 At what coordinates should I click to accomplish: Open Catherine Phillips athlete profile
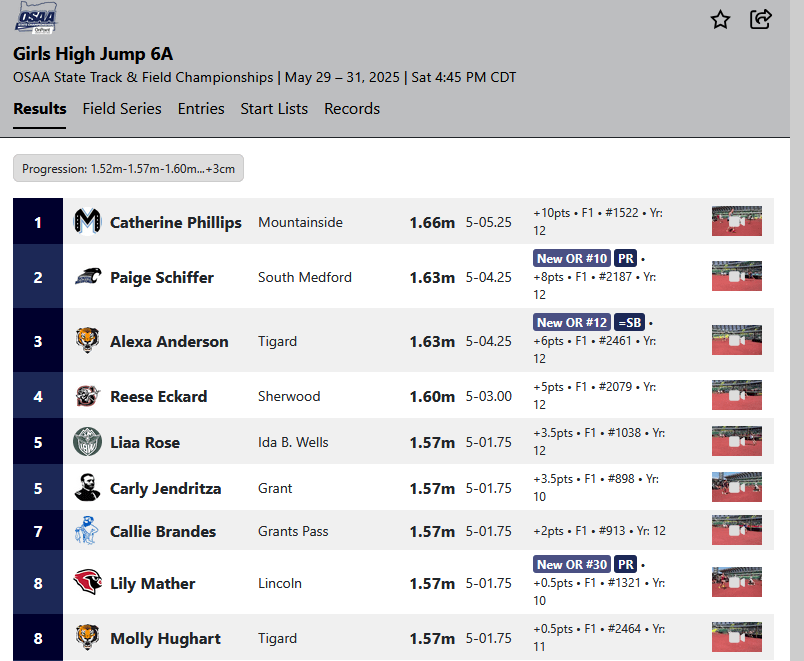pos(176,222)
